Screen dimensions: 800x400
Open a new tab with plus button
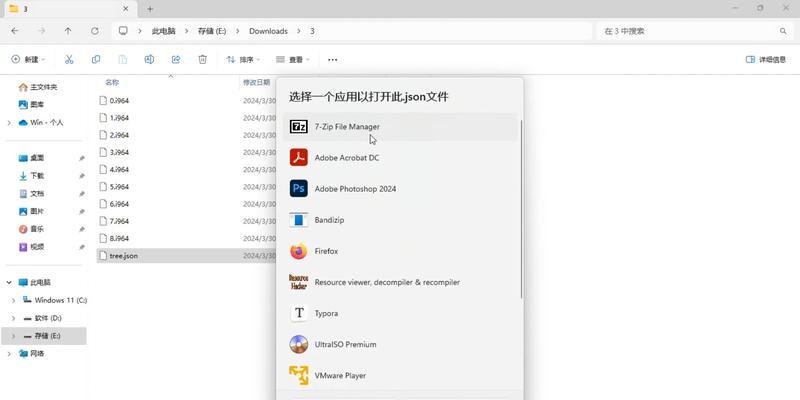tap(150, 9)
